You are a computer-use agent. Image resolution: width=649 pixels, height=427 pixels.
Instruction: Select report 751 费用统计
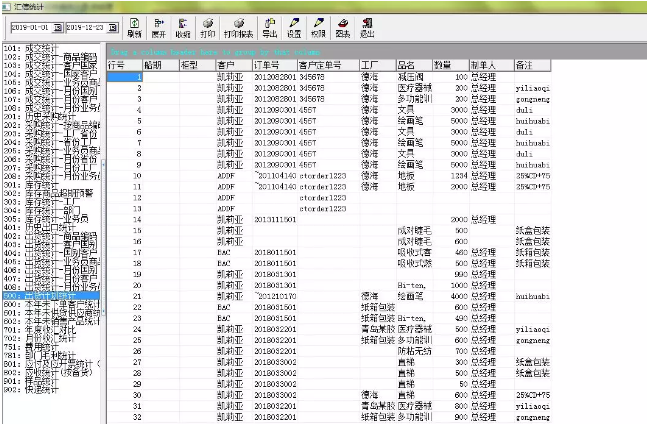pyautogui.click(x=31, y=347)
